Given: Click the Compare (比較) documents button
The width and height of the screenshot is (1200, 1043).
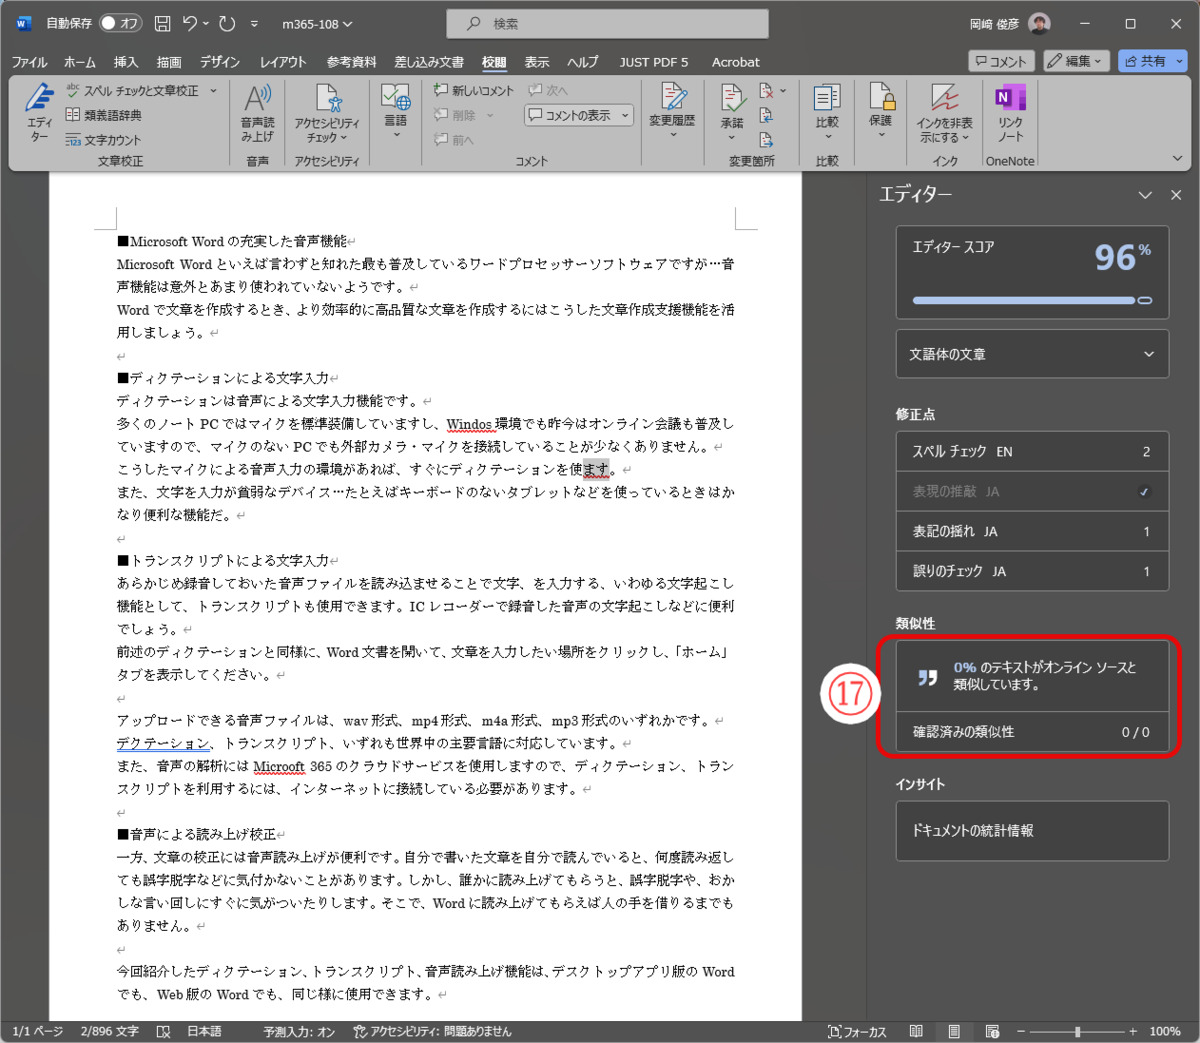Looking at the screenshot, I should coord(827,111).
